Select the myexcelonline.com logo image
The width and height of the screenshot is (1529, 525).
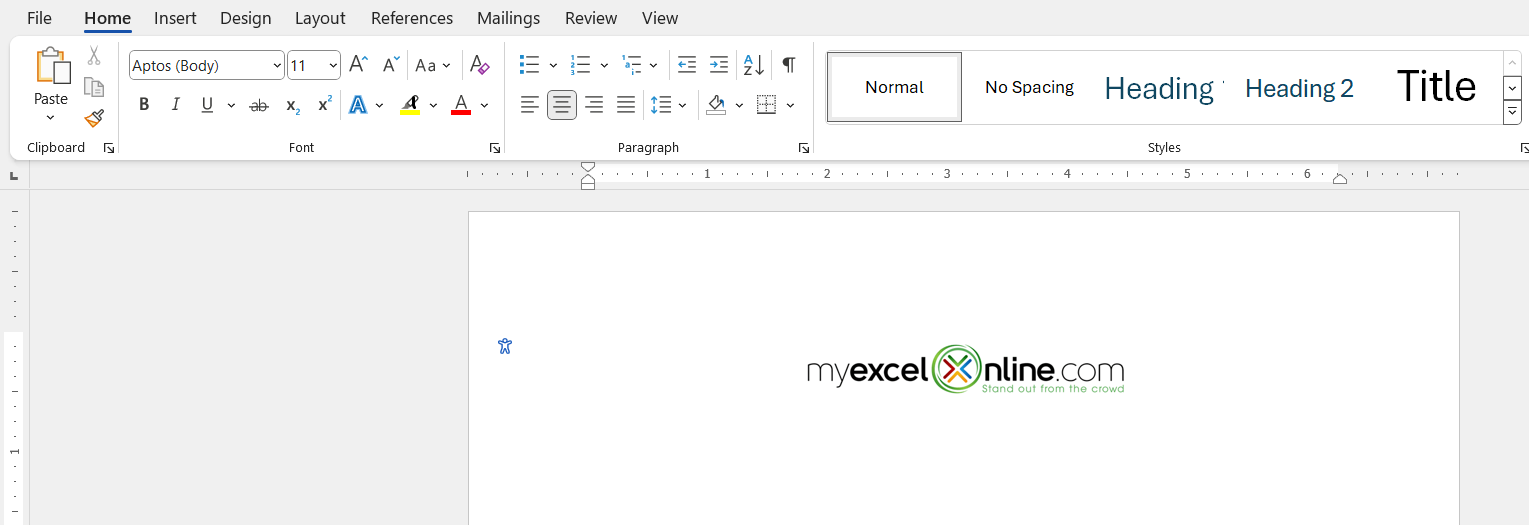[965, 369]
